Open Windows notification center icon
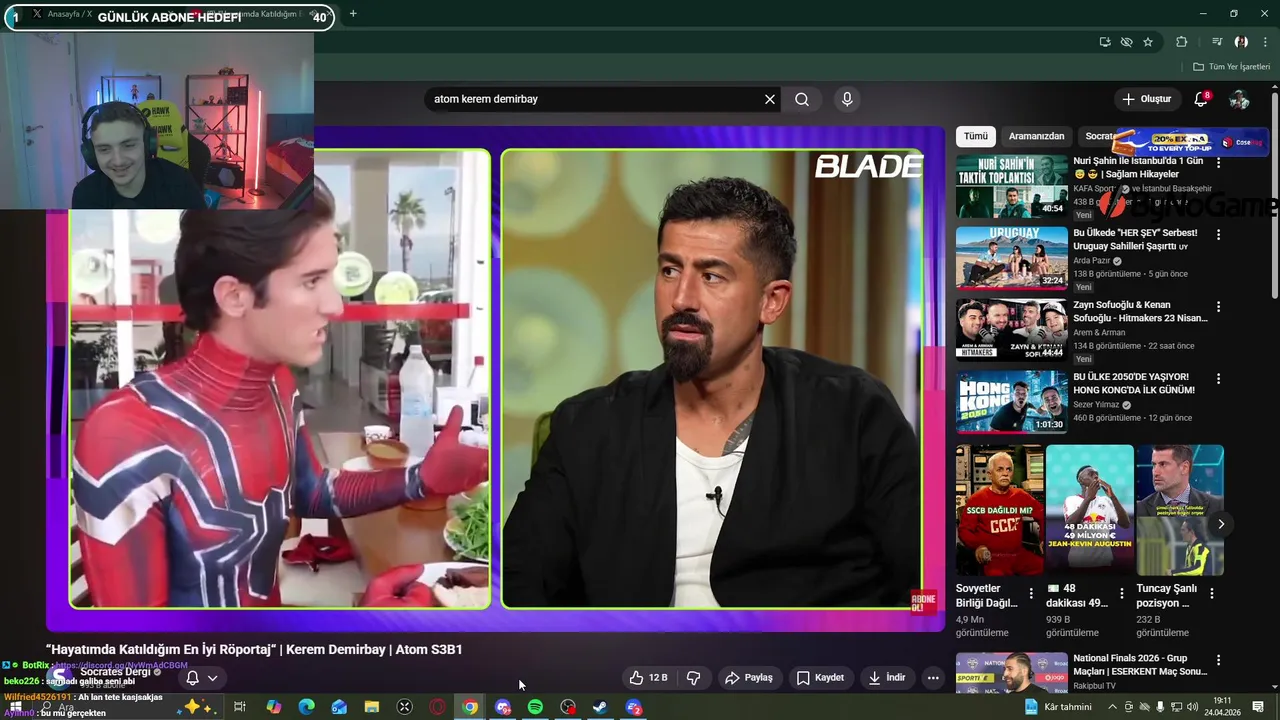Viewport: 1280px width, 720px height. 1258,707
